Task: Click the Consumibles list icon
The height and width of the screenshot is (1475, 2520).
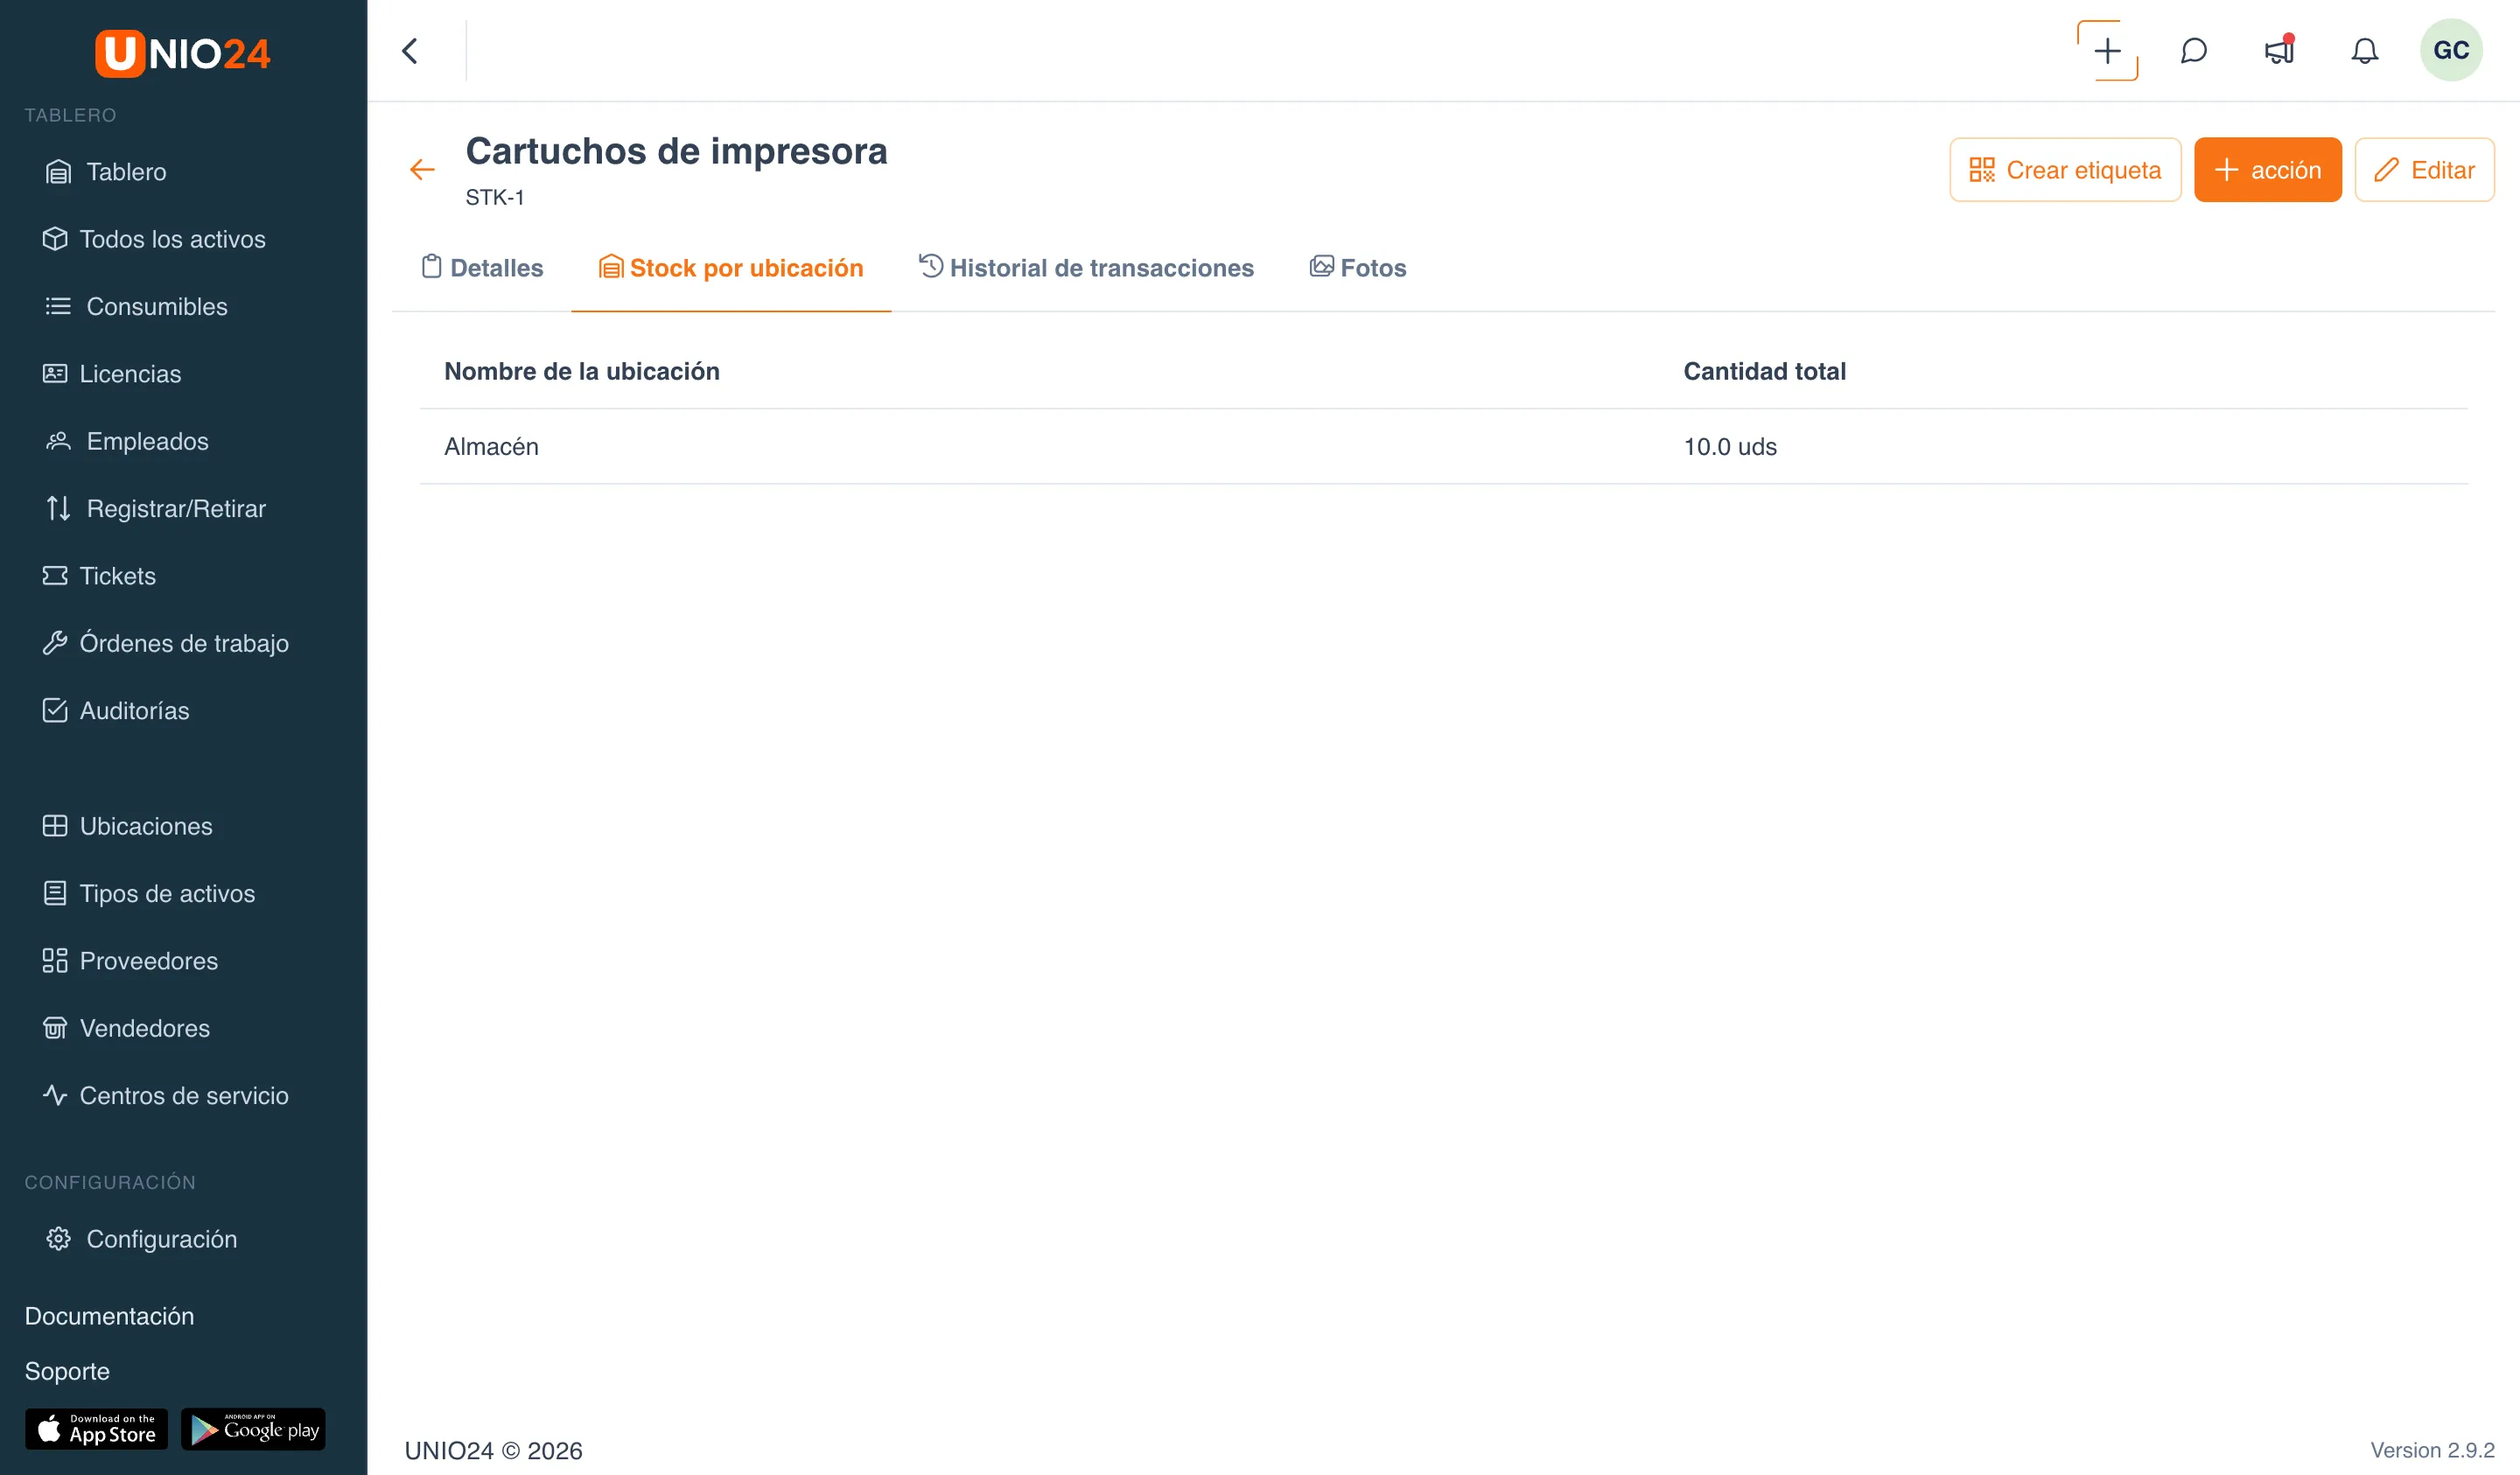Action: (58, 306)
